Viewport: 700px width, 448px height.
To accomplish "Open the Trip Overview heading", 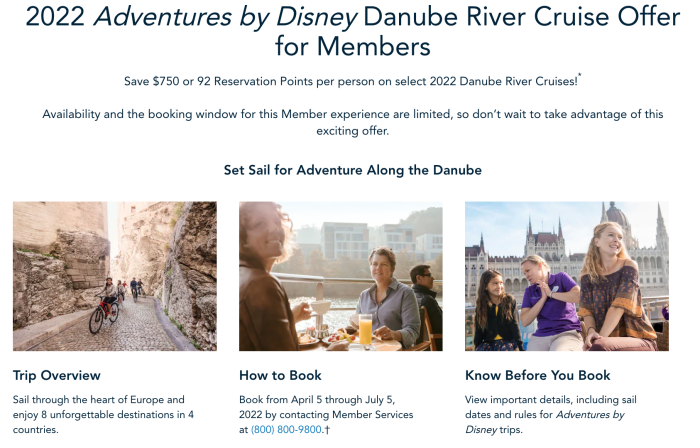I will click(56, 375).
